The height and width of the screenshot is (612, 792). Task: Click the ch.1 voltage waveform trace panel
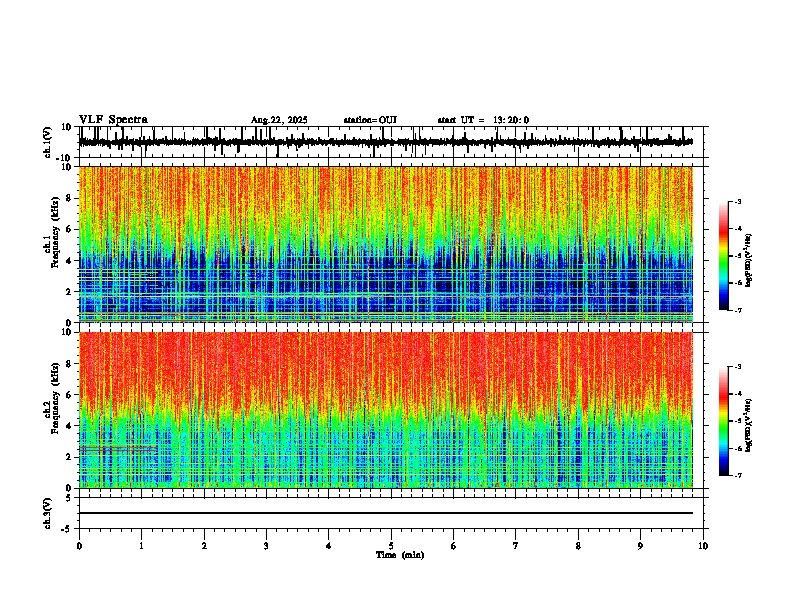[391, 142]
